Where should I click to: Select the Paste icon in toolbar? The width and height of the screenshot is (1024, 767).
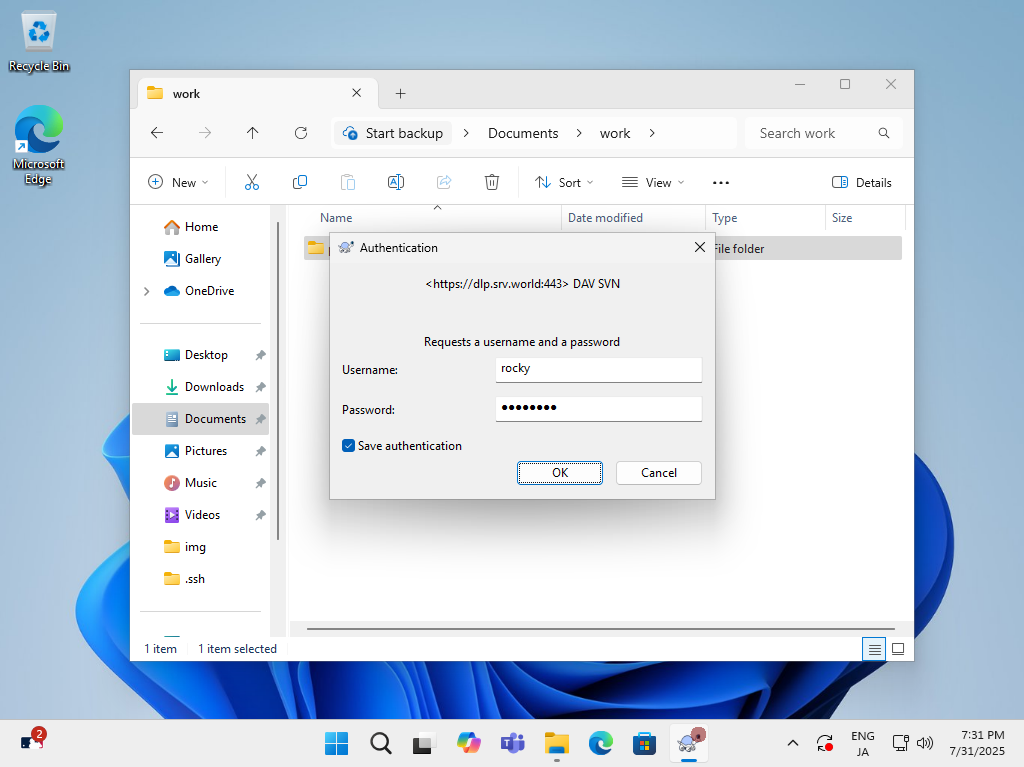tap(348, 182)
